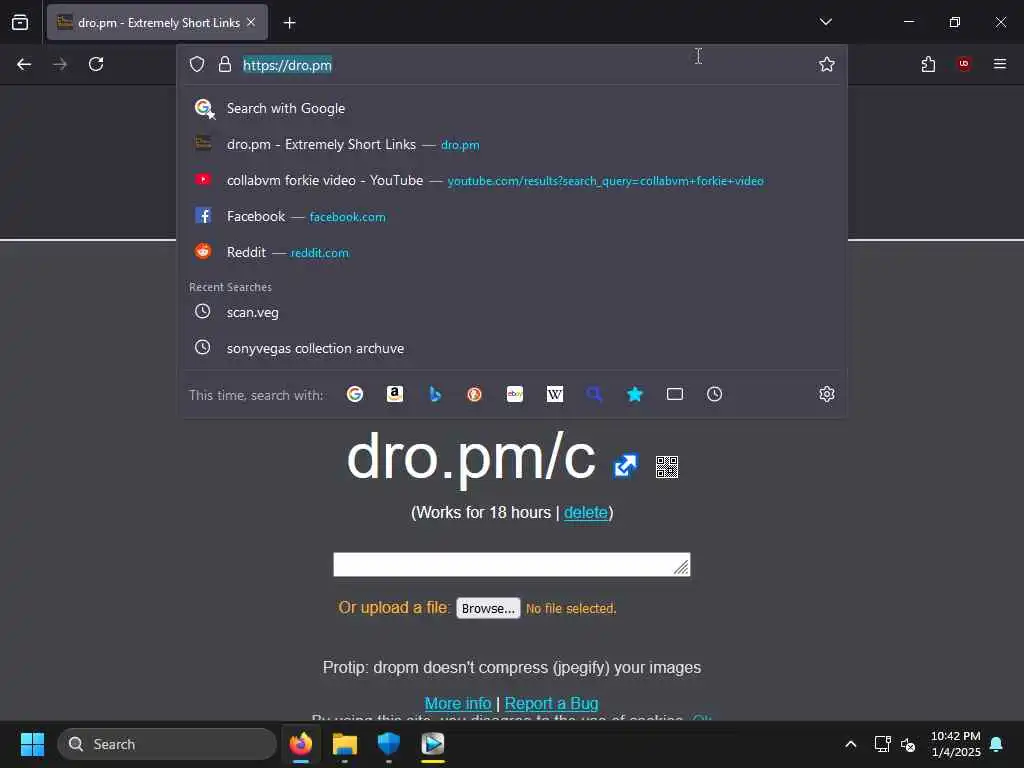Pick recent search sonyvegas collection archuve

pos(512,348)
